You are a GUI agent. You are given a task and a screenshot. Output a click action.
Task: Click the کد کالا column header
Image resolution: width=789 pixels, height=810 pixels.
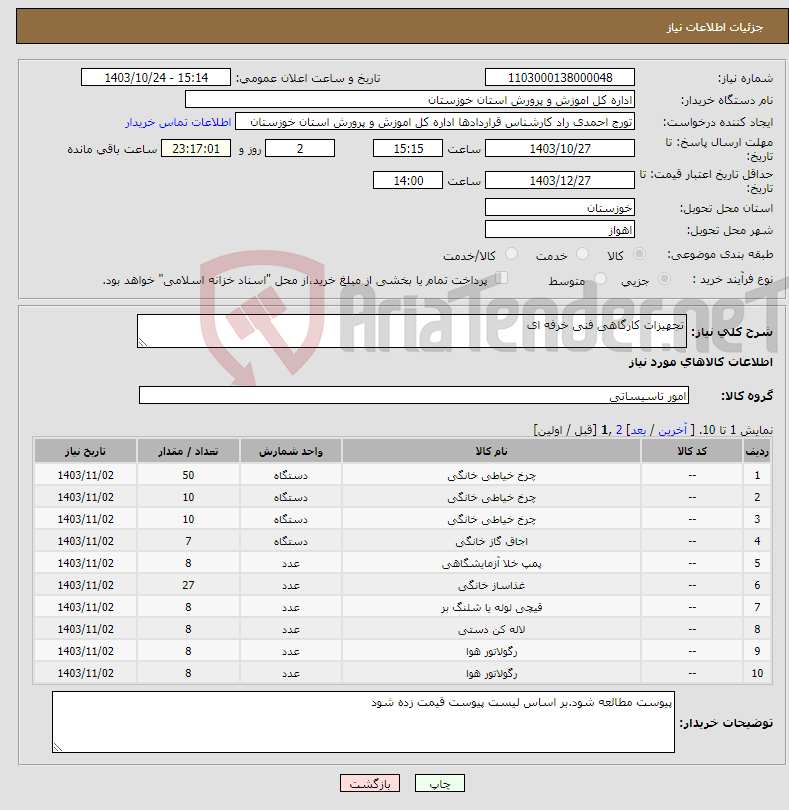click(692, 451)
